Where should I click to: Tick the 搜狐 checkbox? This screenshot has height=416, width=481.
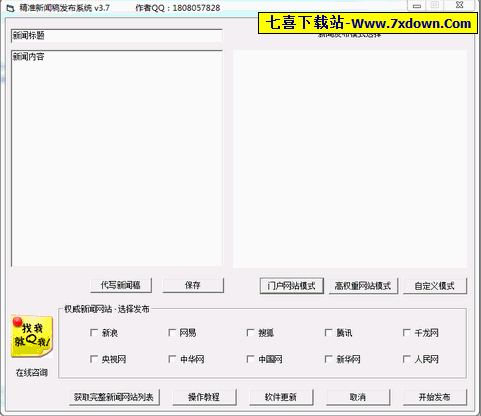point(250,333)
